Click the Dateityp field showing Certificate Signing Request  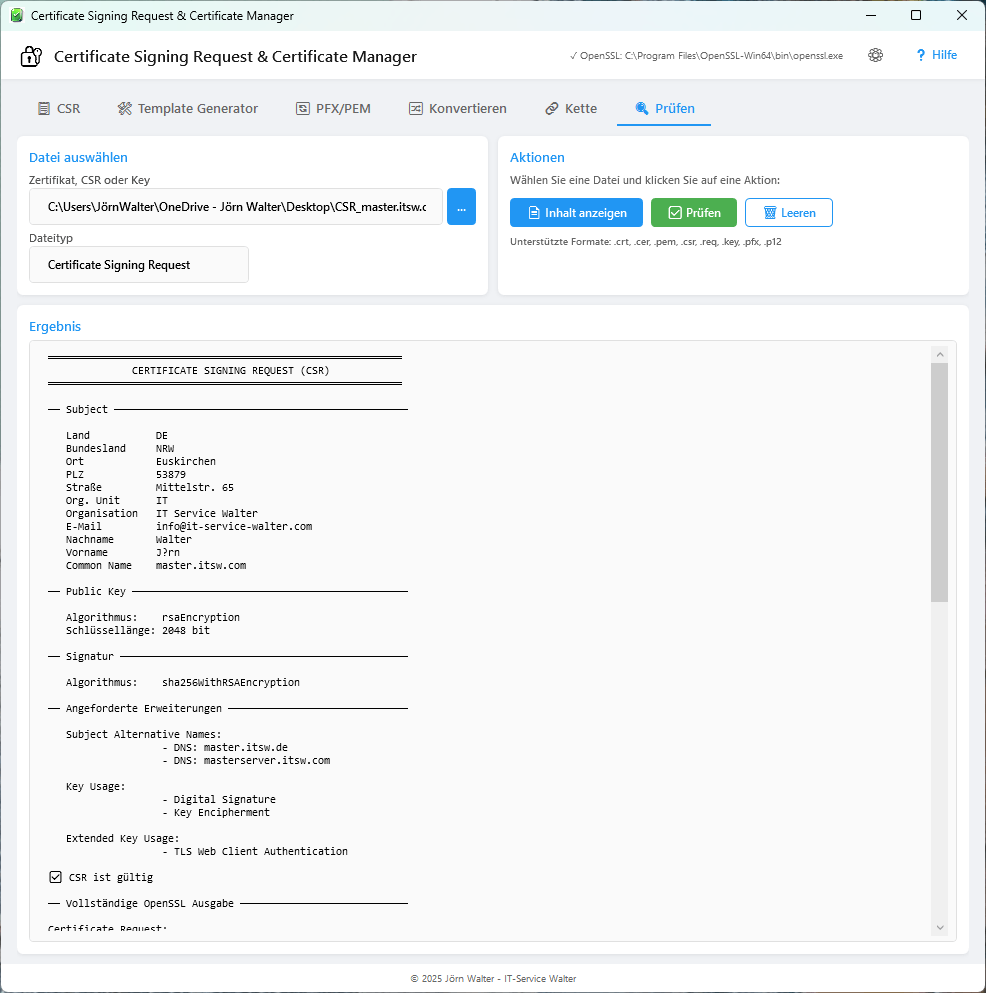point(138,265)
